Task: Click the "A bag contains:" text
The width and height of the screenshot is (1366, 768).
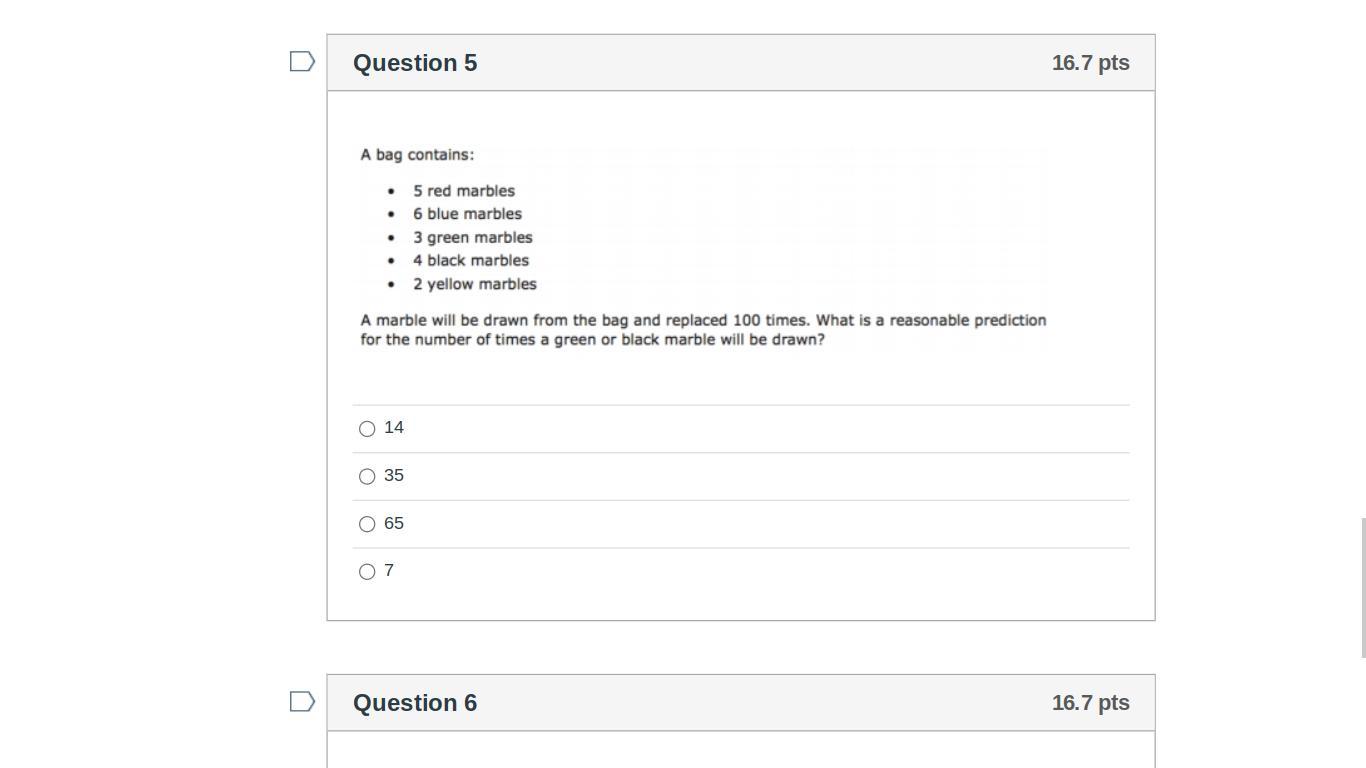Action: [x=417, y=155]
